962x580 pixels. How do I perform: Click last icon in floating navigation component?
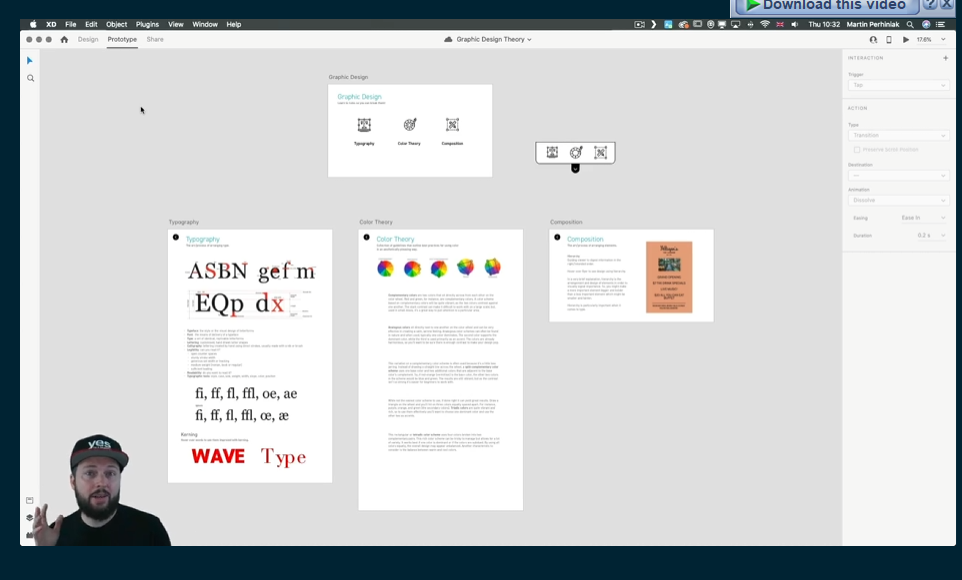click(600, 152)
